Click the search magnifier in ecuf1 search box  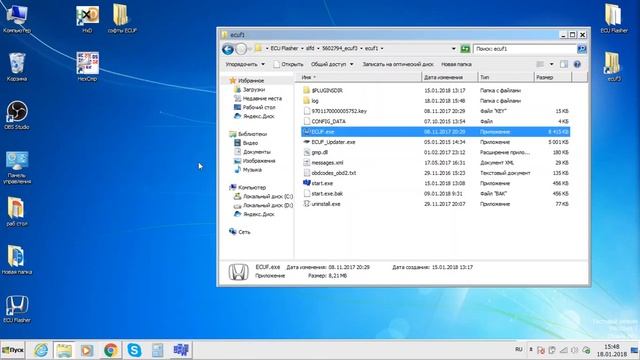582,49
